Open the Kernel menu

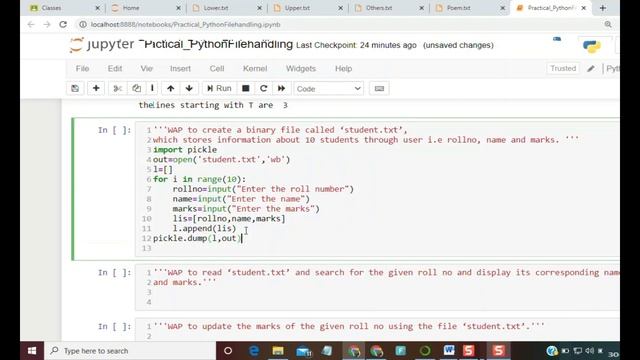click(x=255, y=69)
